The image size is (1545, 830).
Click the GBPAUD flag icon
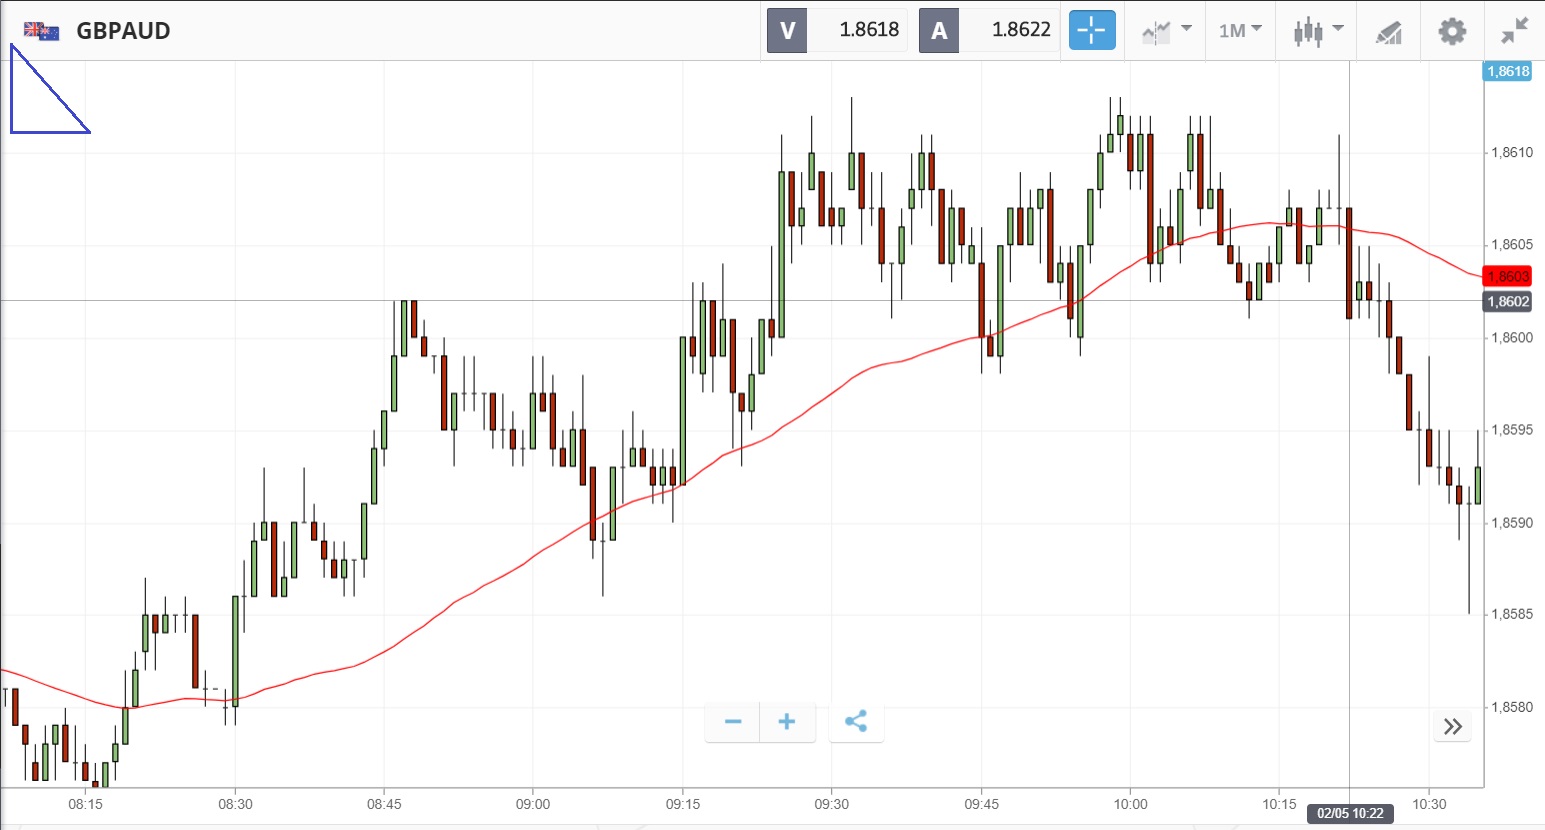(41, 31)
